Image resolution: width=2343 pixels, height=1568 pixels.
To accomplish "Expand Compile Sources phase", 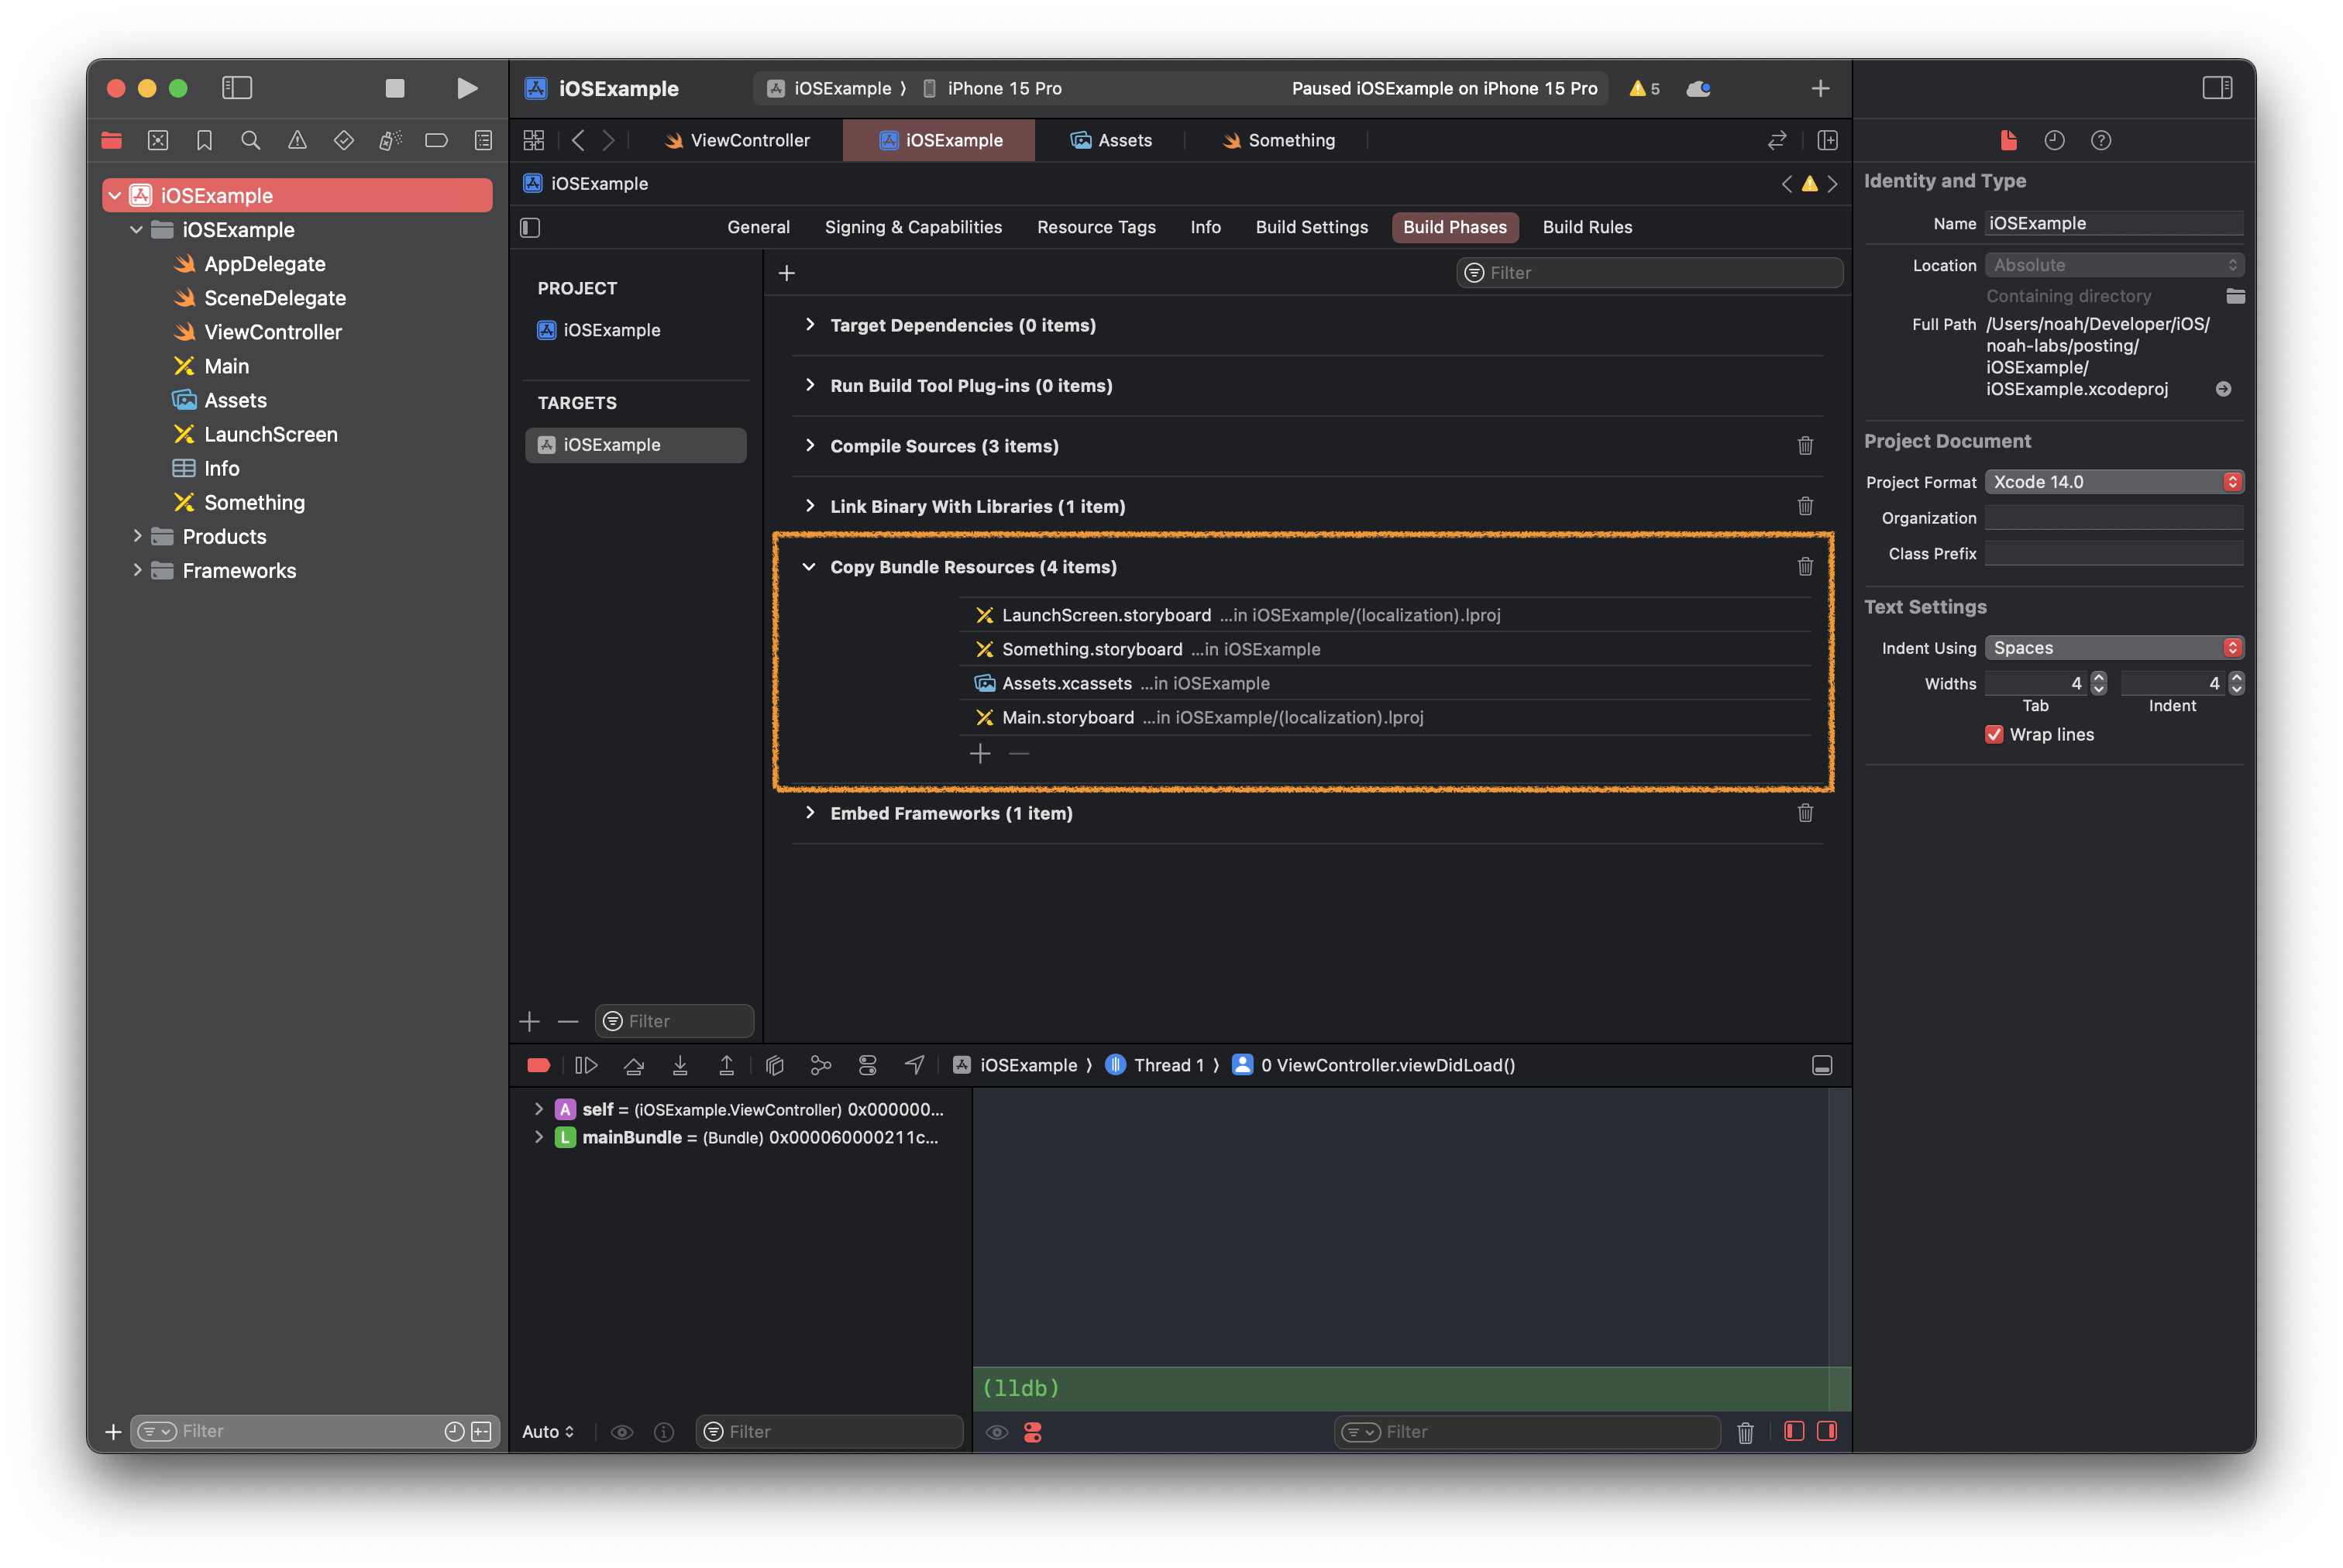I will 809,446.
